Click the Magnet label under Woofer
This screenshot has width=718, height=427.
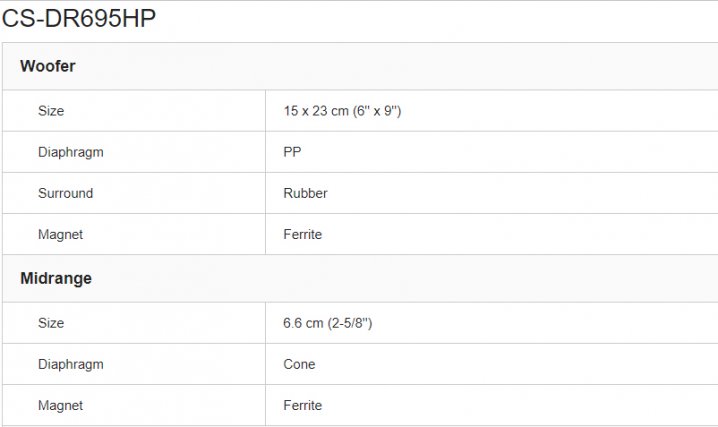click(x=60, y=234)
